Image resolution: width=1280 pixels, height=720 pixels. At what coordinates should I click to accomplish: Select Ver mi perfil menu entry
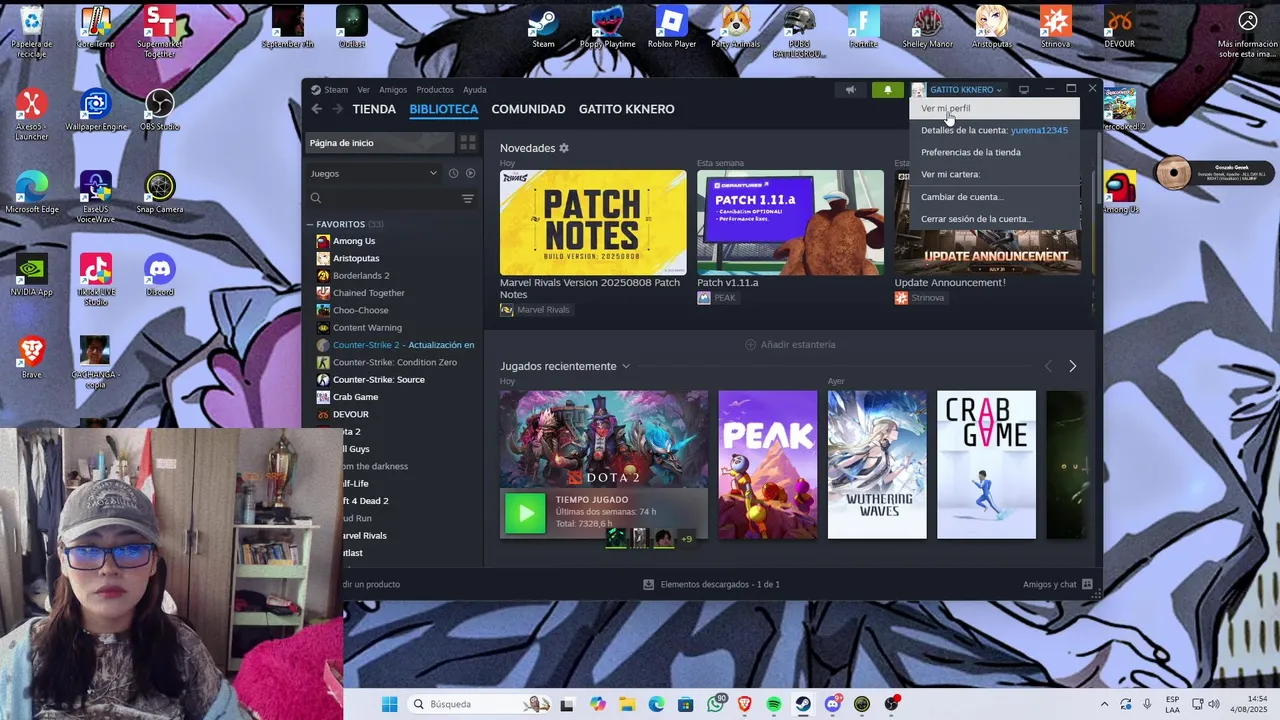point(994,108)
